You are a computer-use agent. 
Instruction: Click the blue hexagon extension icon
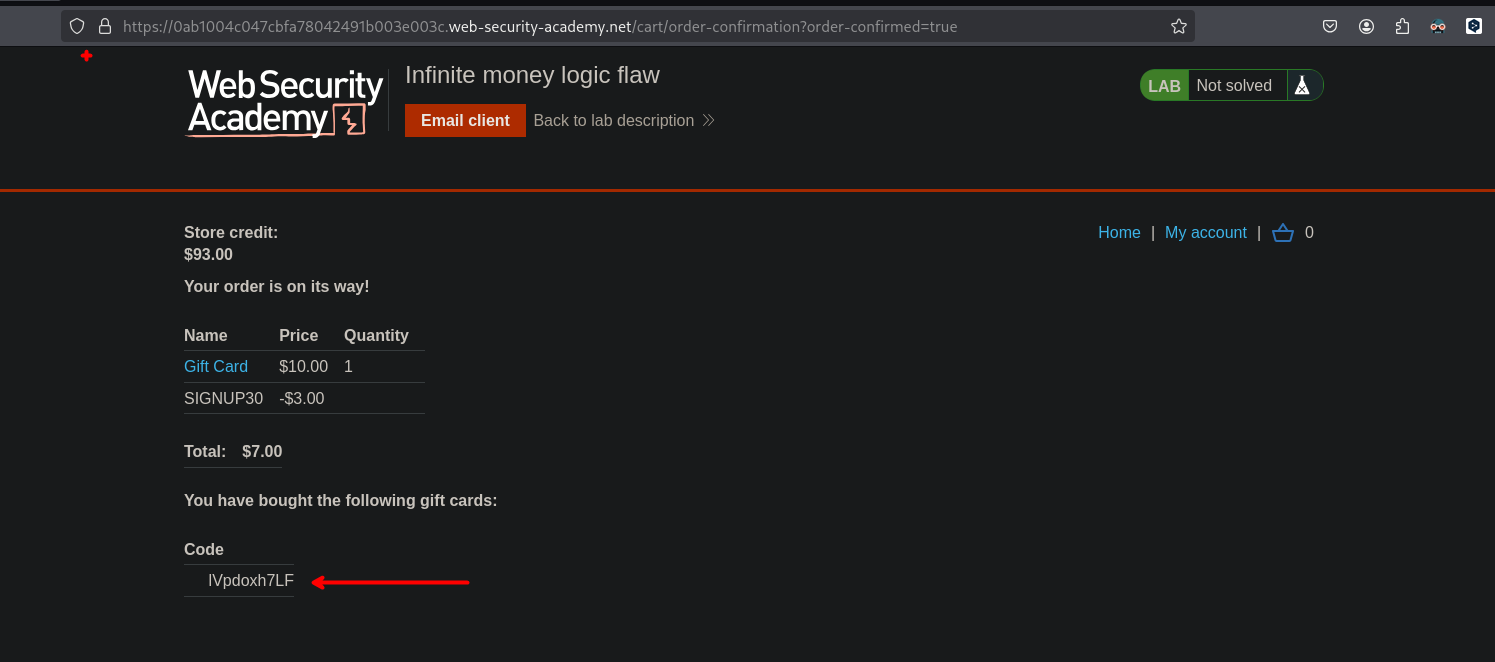1474,27
